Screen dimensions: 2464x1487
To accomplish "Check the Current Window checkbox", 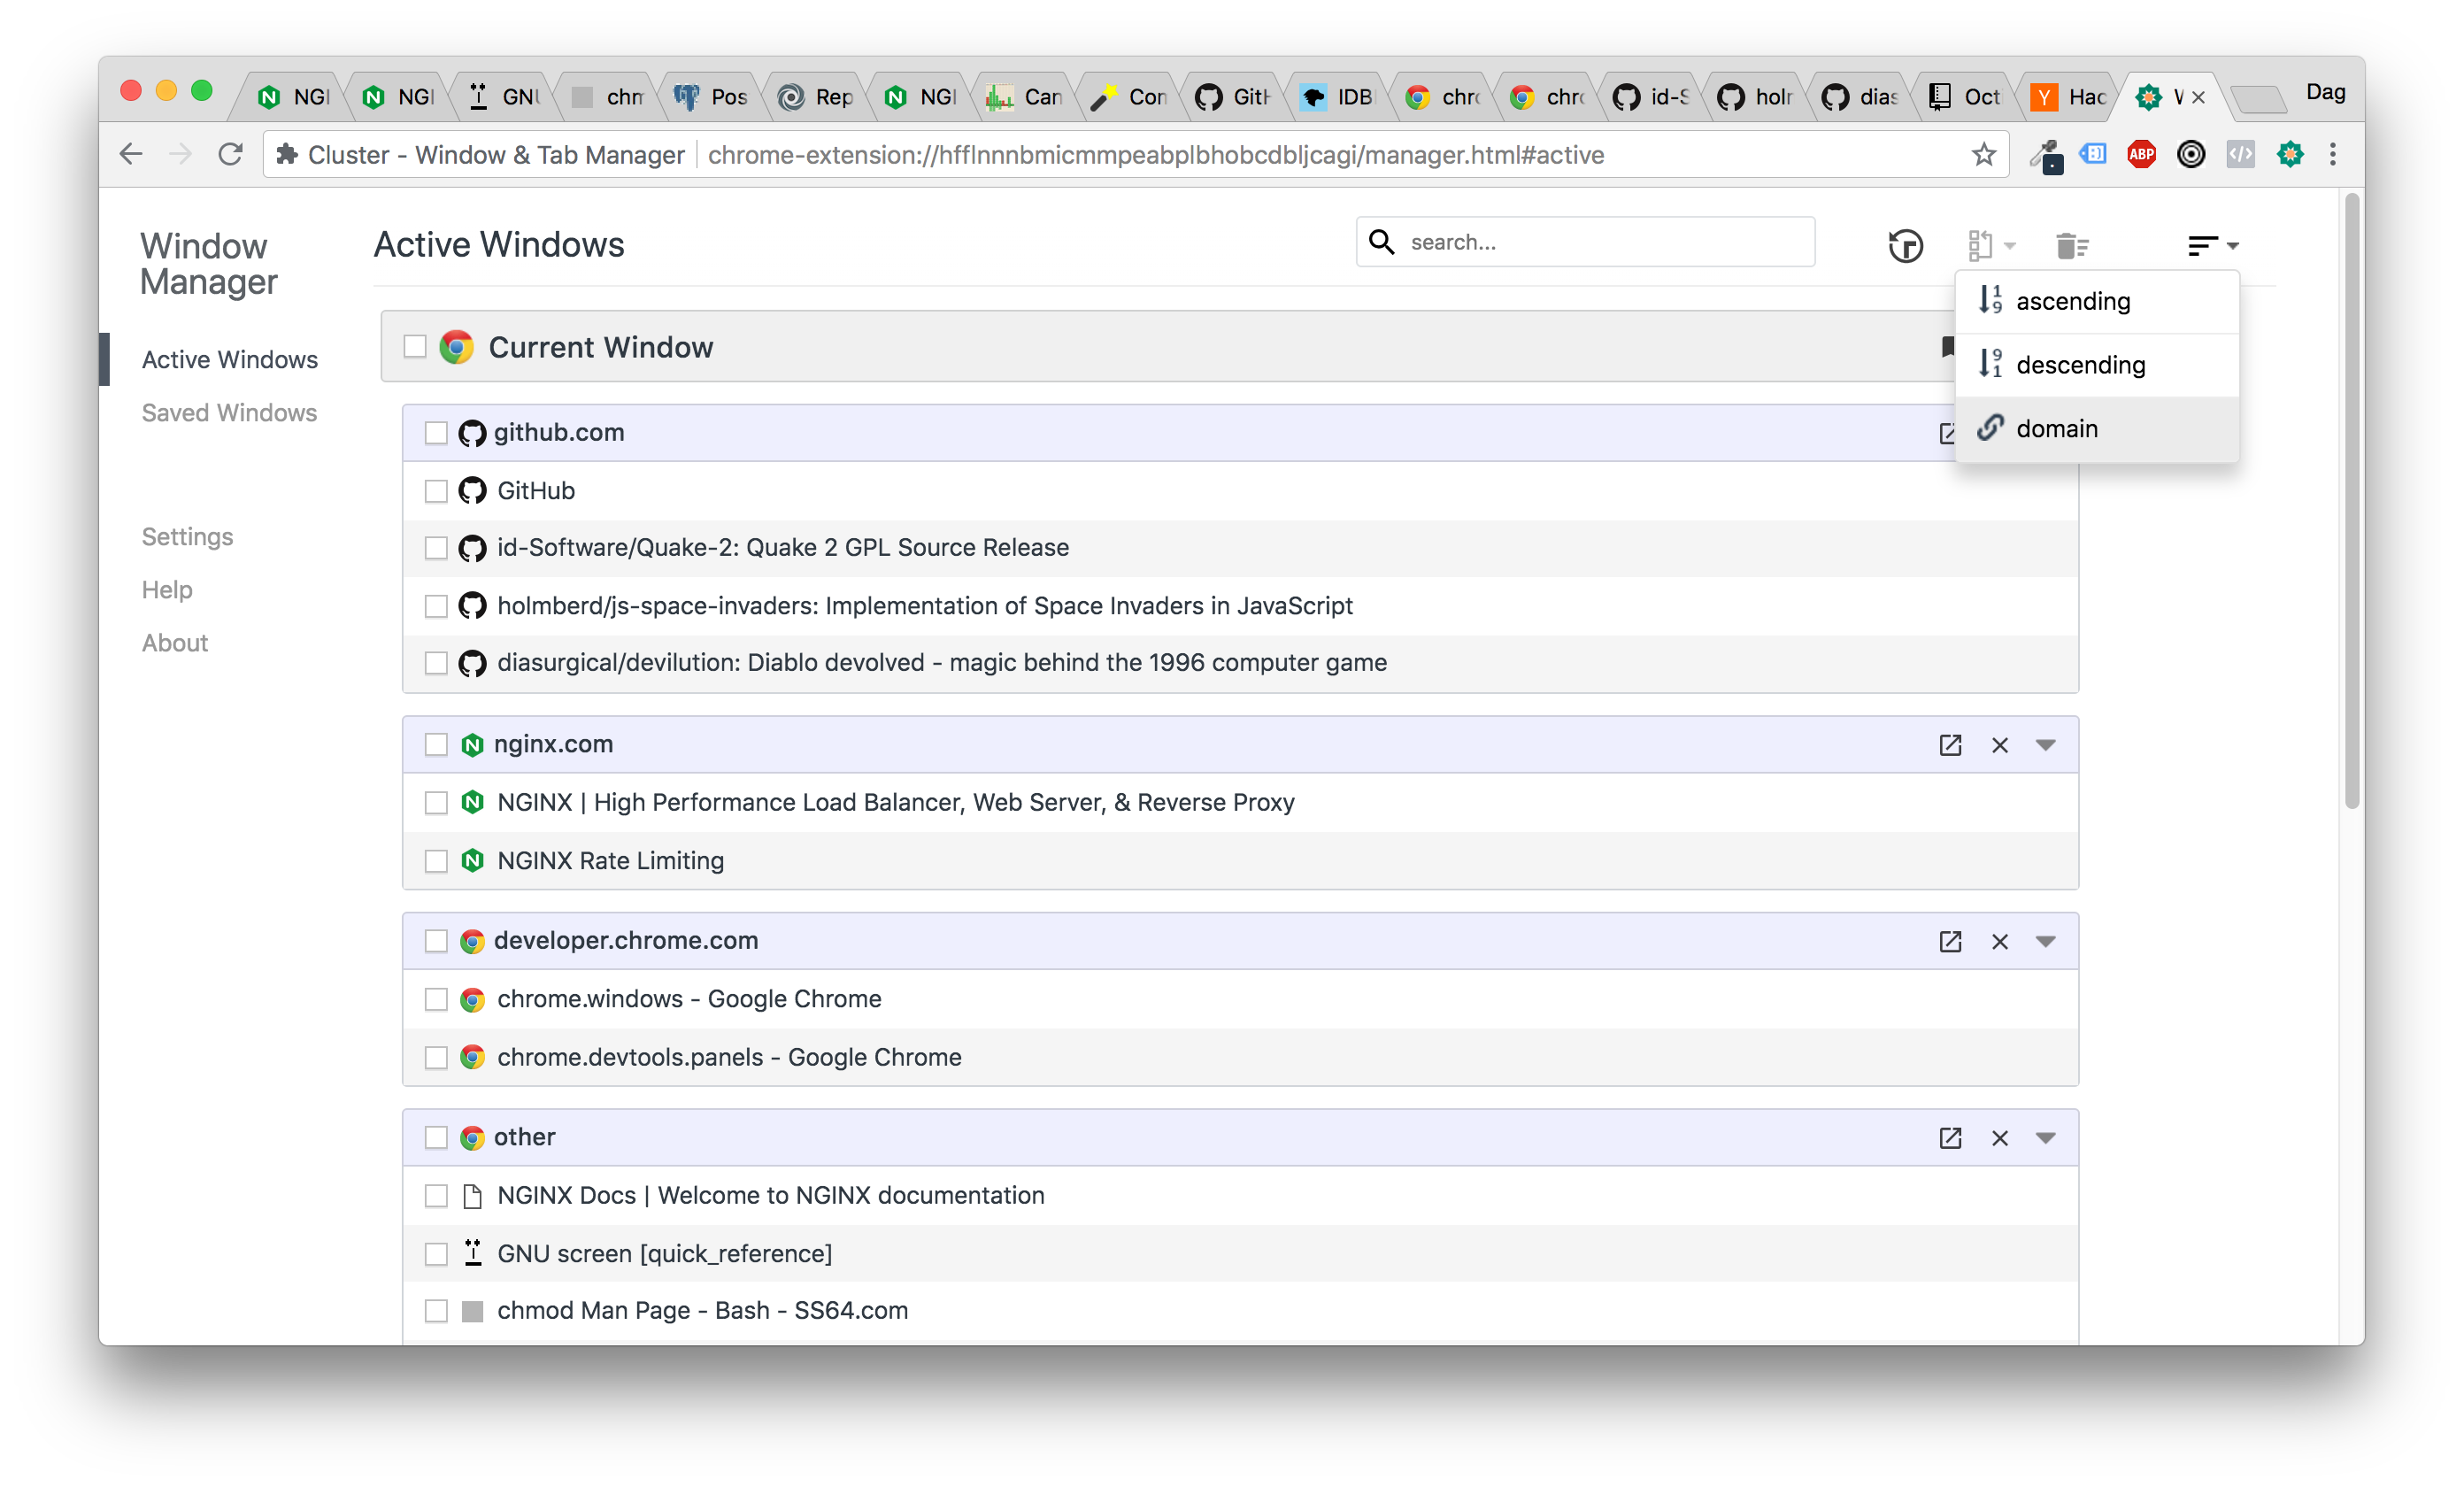I will 414,347.
